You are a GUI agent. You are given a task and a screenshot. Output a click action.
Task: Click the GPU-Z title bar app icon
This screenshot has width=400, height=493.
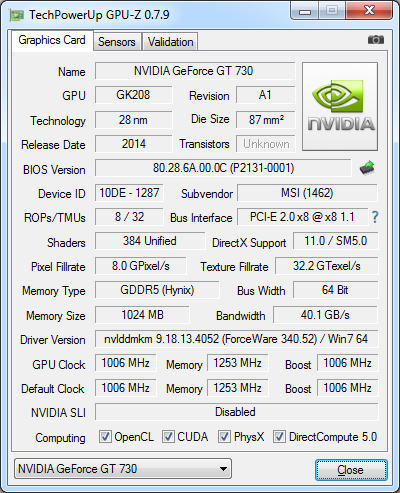17,15
